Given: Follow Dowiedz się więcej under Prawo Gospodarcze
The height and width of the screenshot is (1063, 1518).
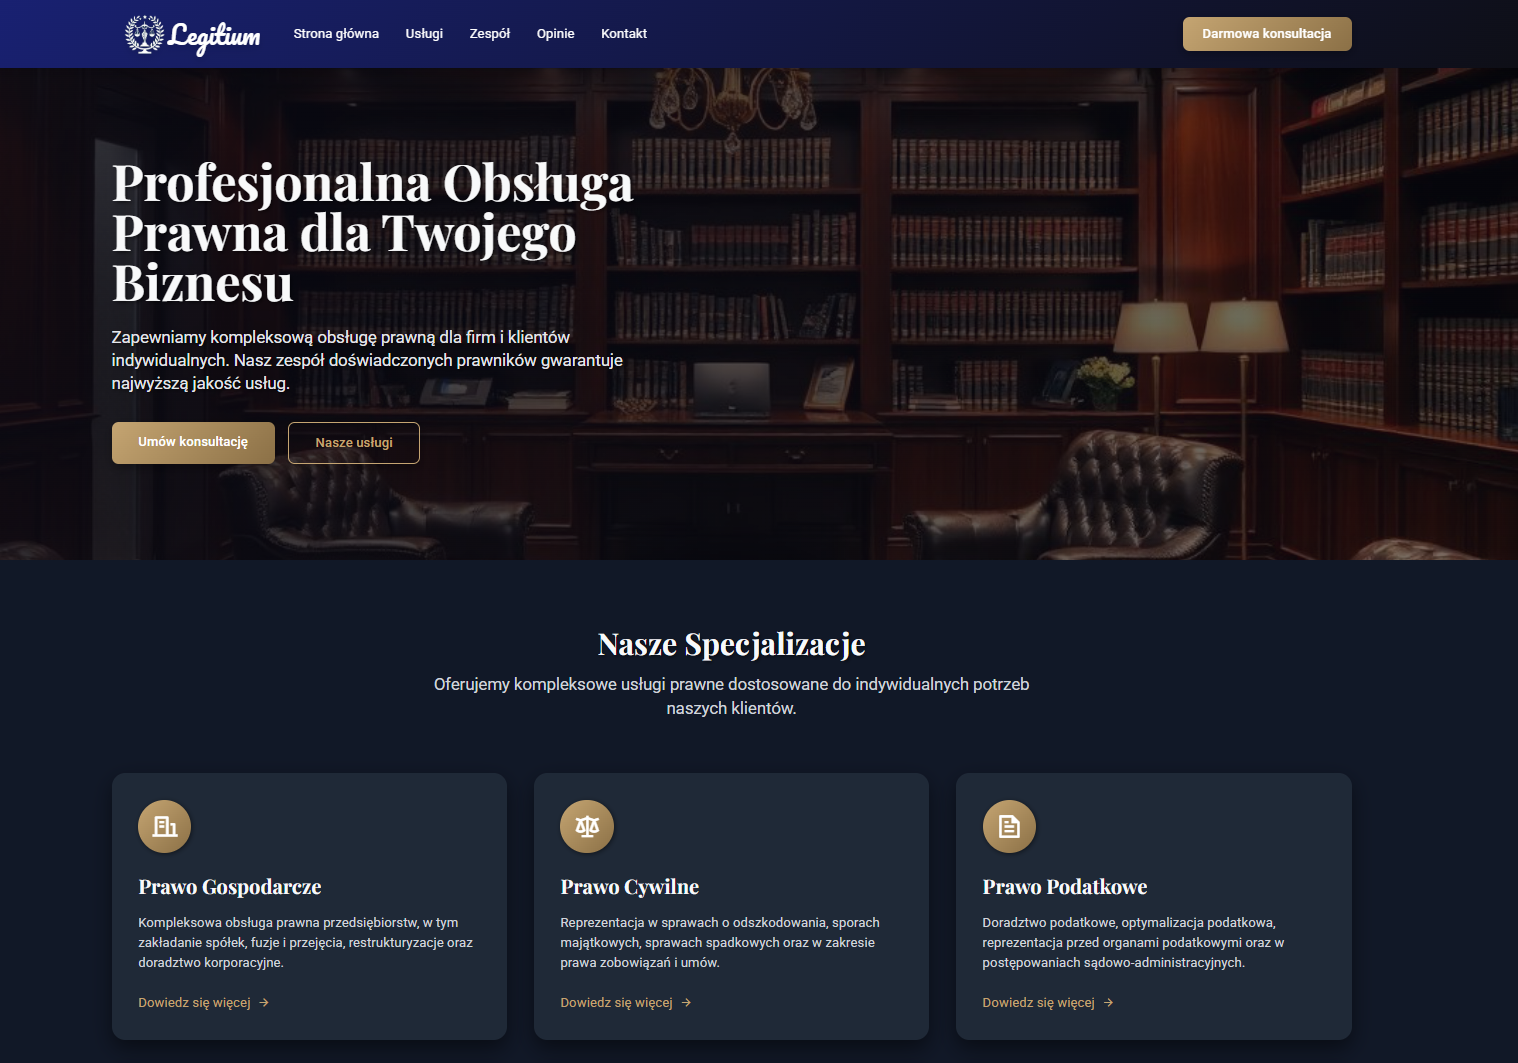Looking at the screenshot, I should 194,1003.
